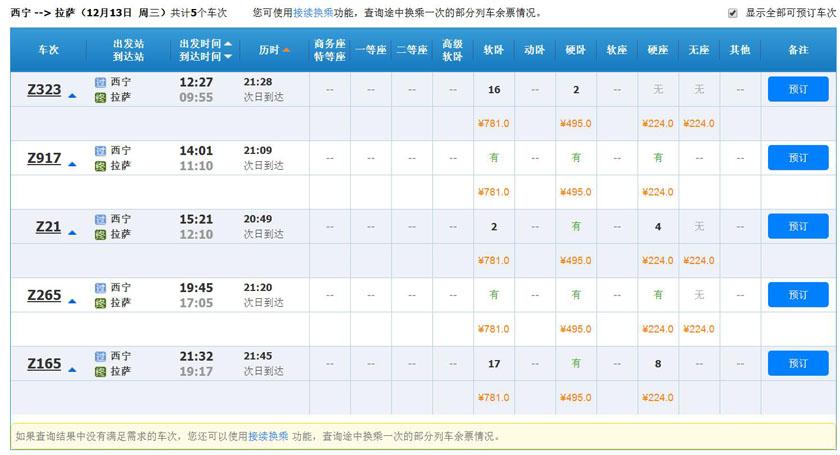
Task: Click the arrival station icon for Z323
Action: pos(100,98)
